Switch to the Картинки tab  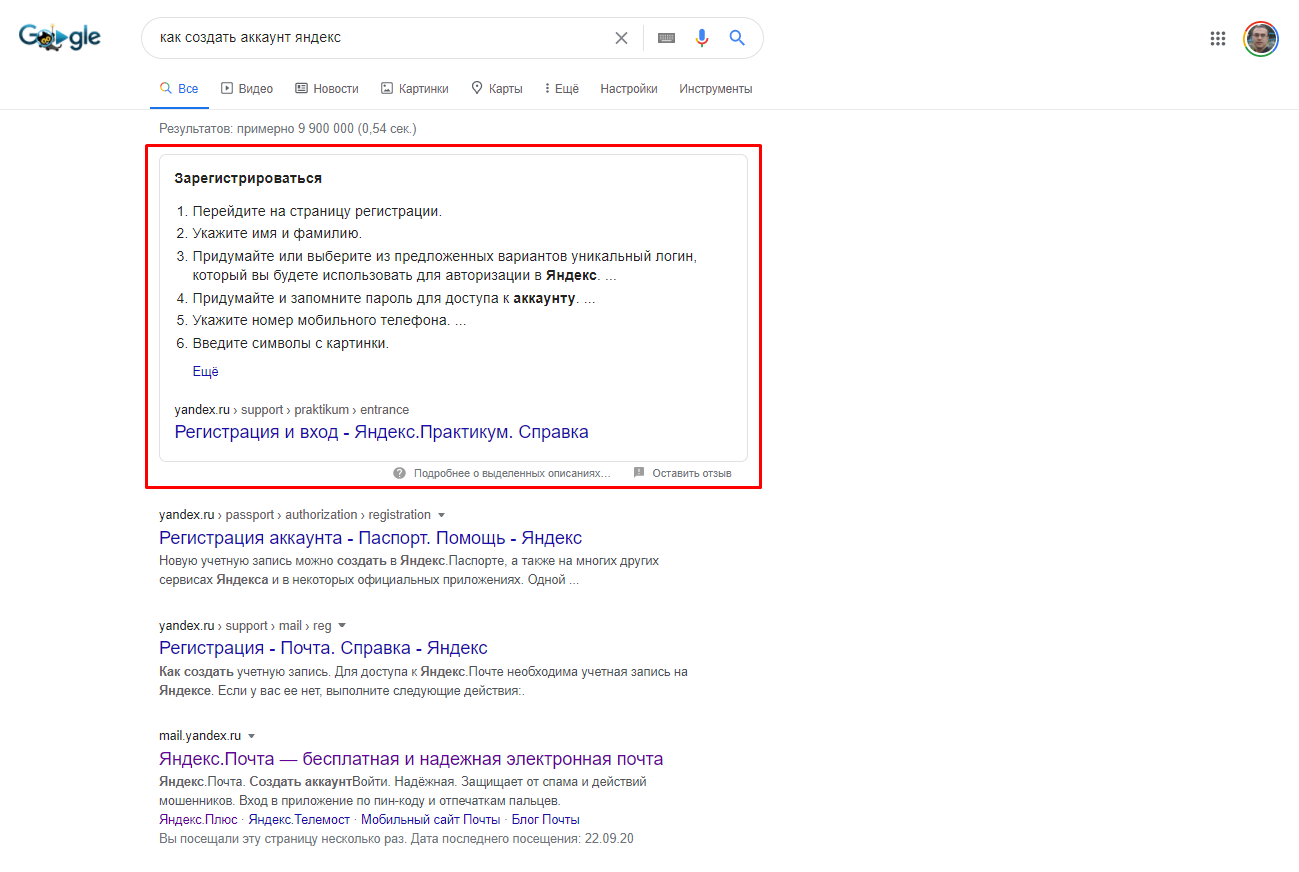tap(414, 88)
